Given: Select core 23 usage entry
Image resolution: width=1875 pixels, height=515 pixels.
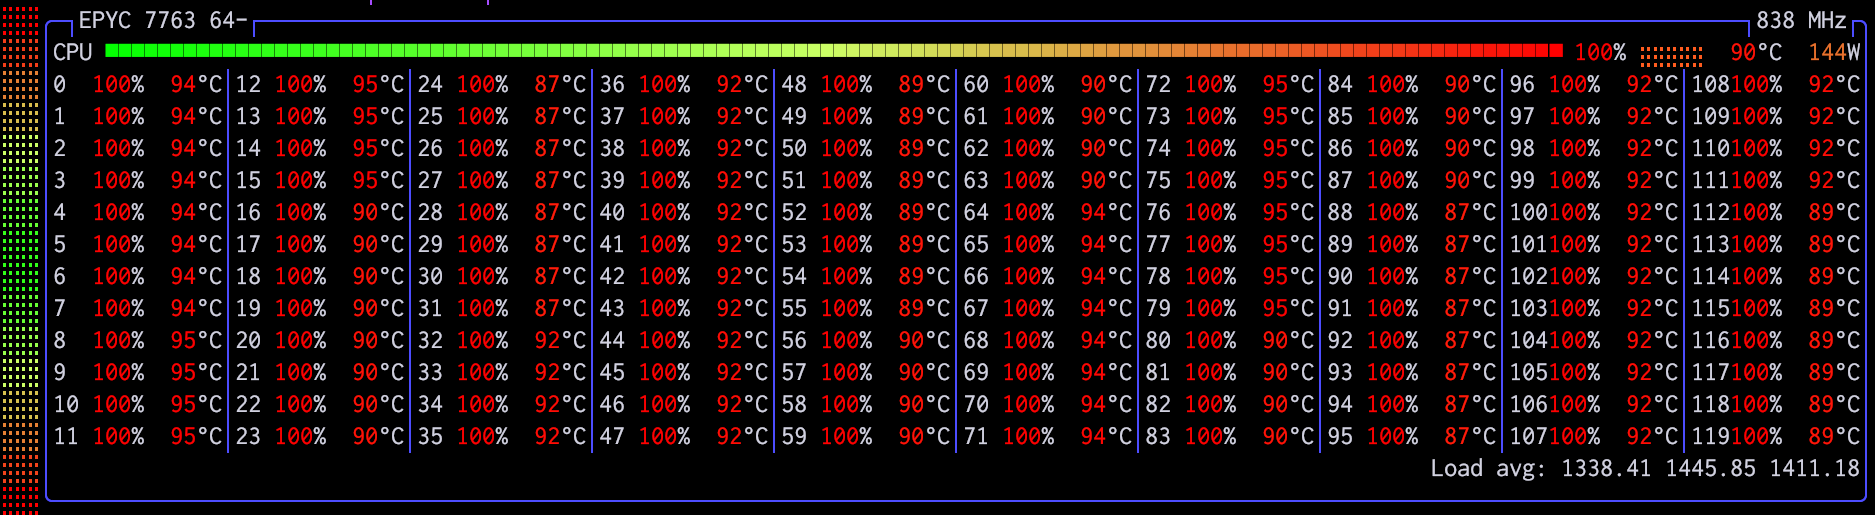Looking at the screenshot, I should (x=301, y=437).
